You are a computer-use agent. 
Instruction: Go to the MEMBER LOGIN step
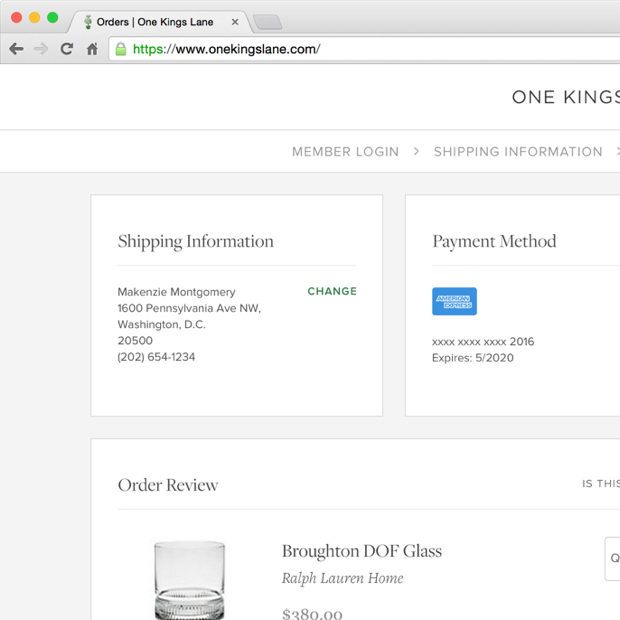pyautogui.click(x=345, y=152)
